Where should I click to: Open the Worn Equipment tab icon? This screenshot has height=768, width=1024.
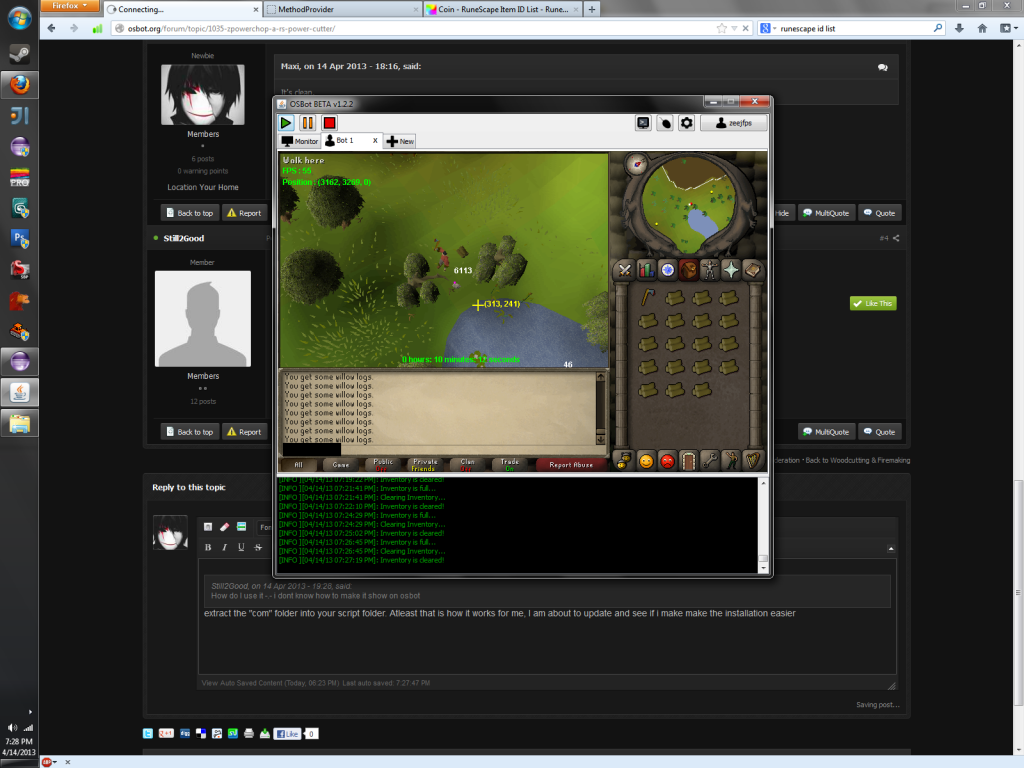coord(710,270)
